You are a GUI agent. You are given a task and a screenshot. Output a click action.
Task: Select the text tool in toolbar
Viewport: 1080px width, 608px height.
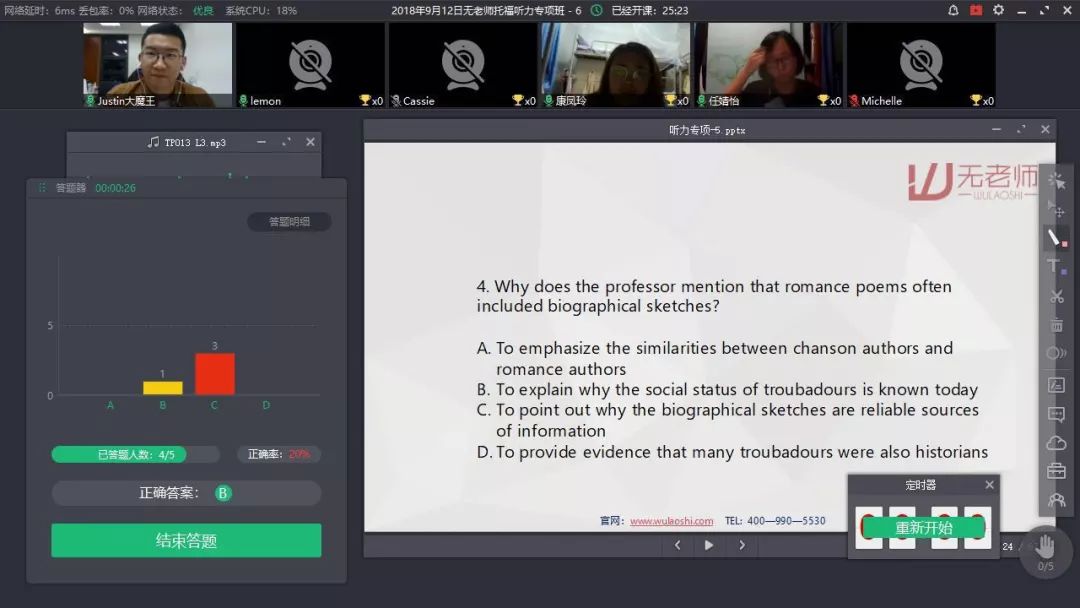pyautogui.click(x=1055, y=266)
